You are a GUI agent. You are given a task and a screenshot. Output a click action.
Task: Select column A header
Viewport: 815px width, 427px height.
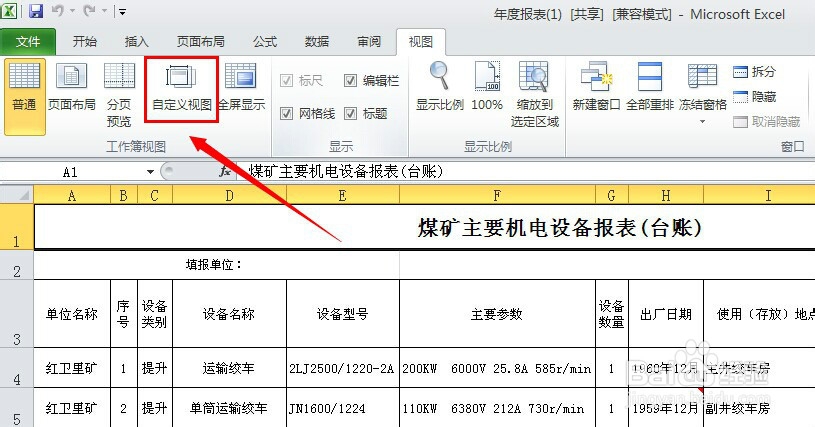pyautogui.click(x=72, y=195)
